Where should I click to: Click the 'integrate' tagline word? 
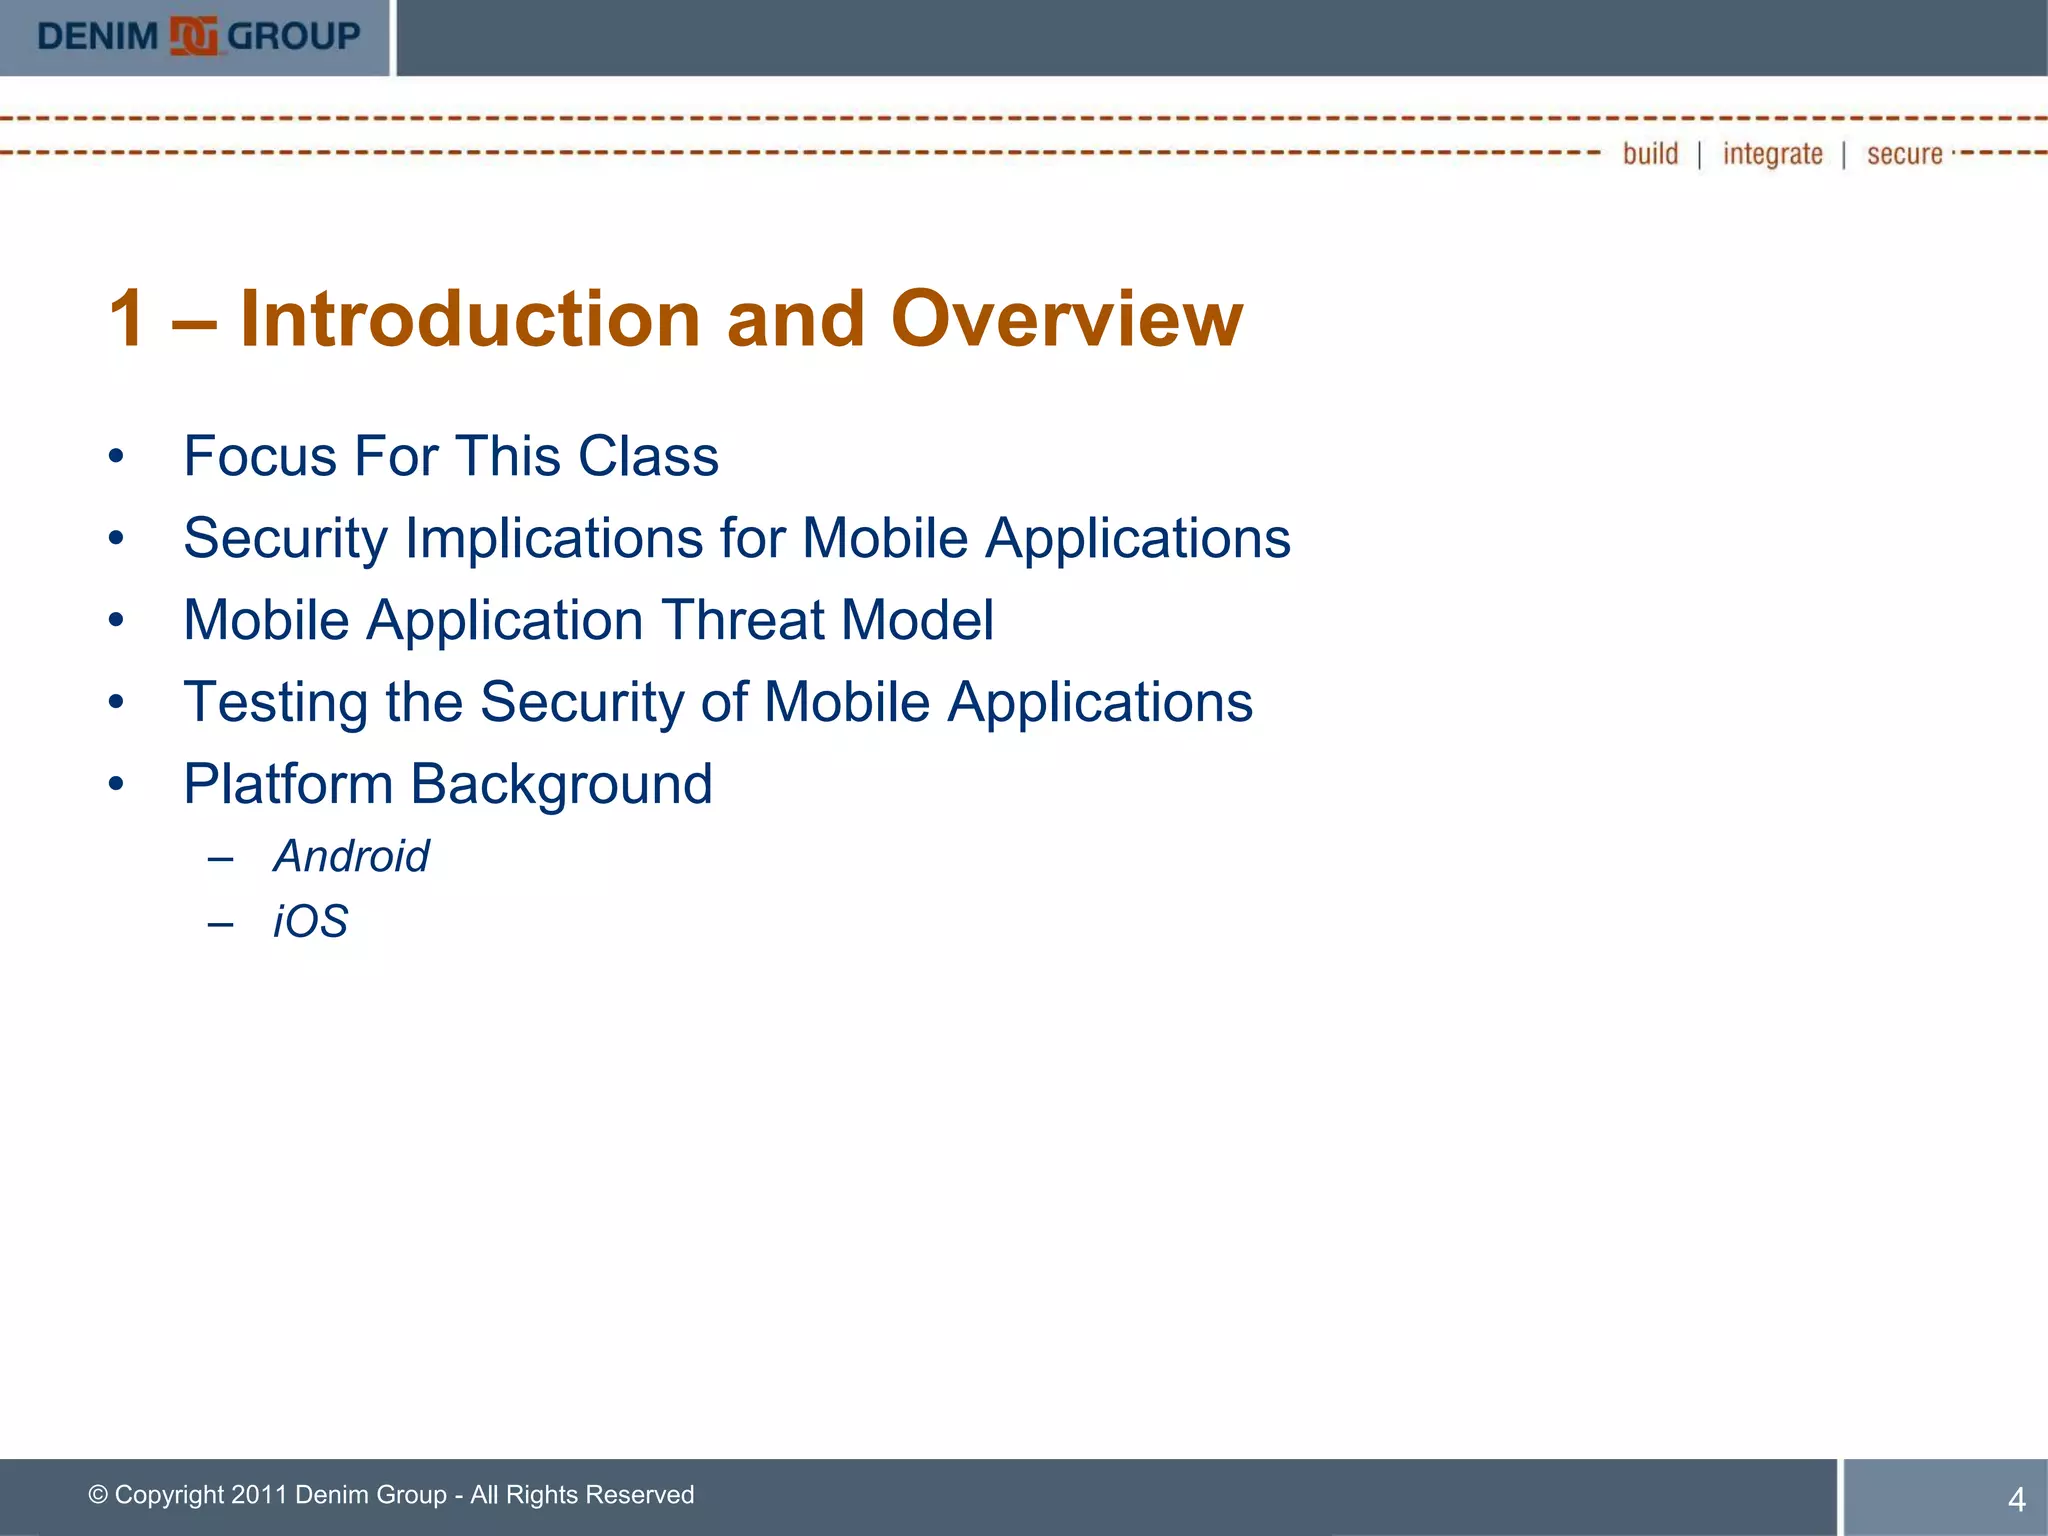(1772, 154)
